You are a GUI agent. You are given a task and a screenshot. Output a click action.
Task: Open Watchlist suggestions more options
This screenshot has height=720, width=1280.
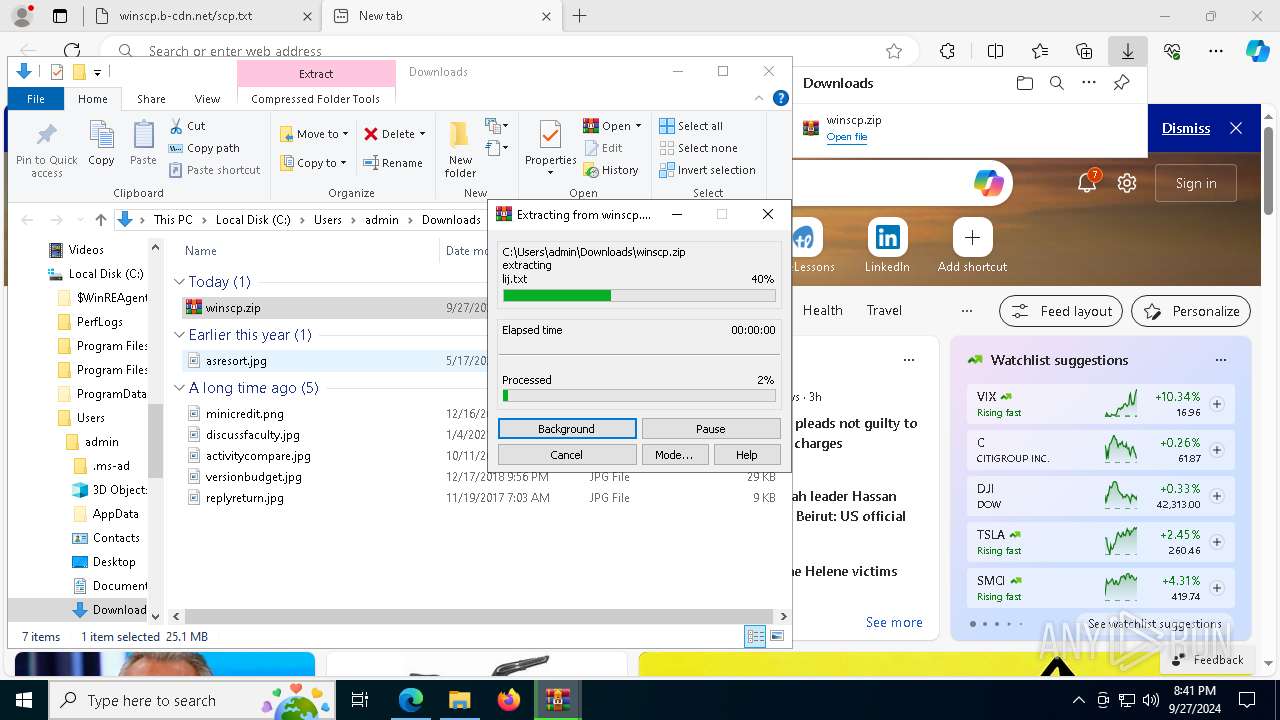pyautogui.click(x=1220, y=360)
